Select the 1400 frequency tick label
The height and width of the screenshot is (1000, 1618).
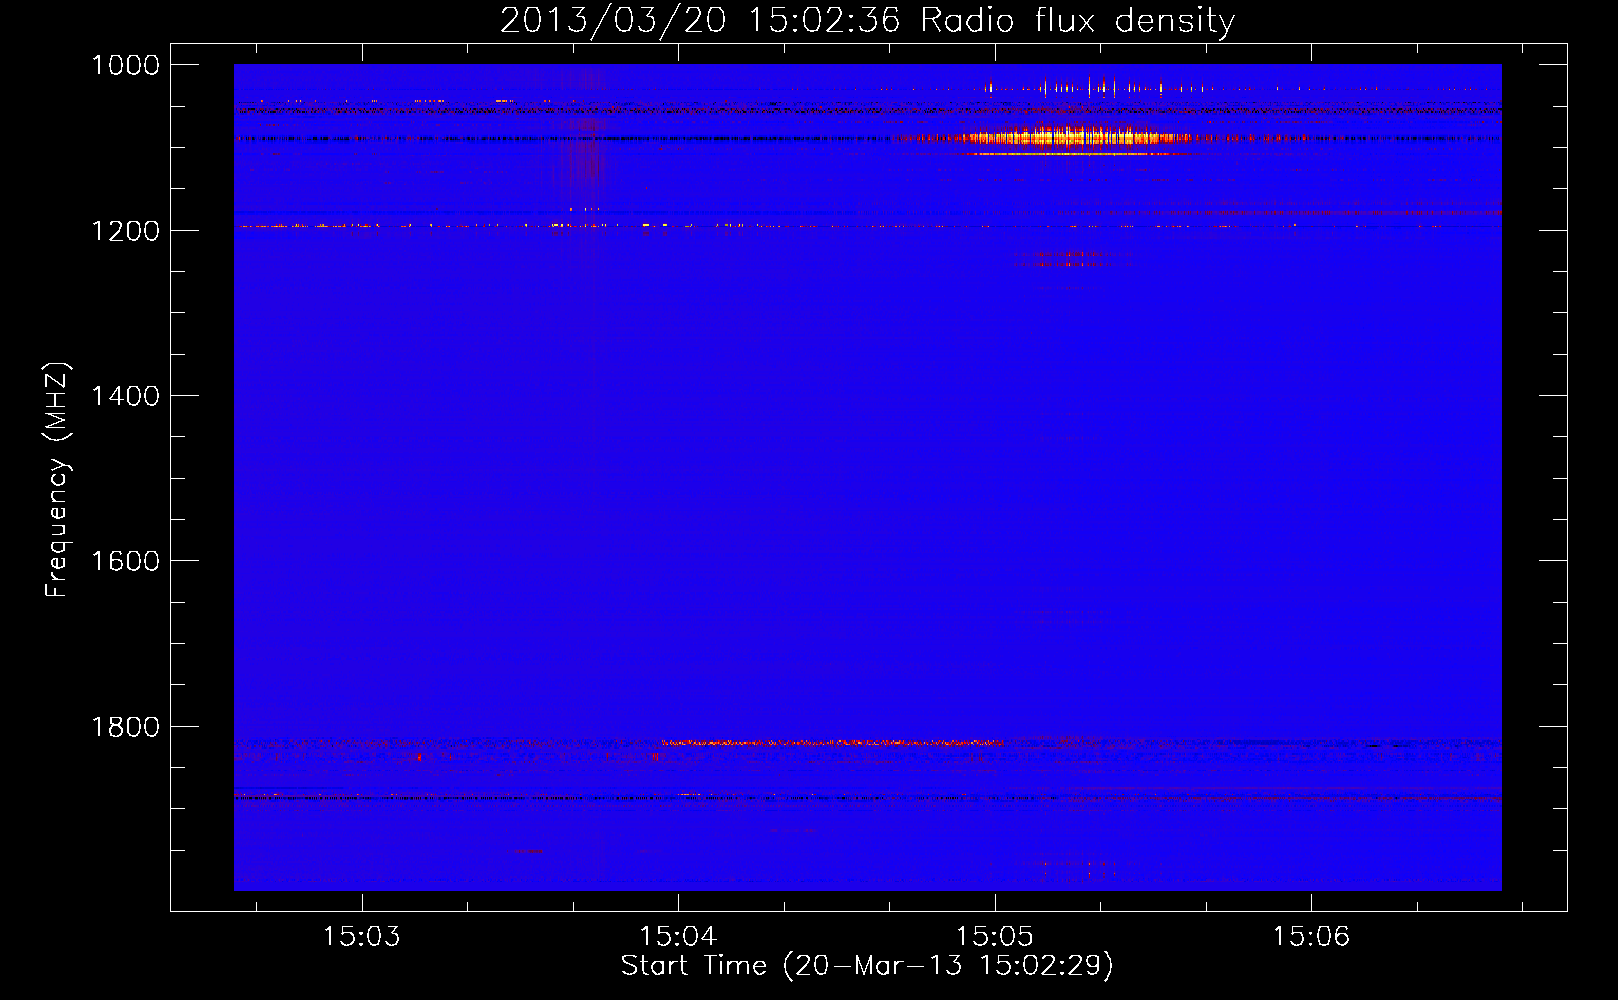click(125, 396)
